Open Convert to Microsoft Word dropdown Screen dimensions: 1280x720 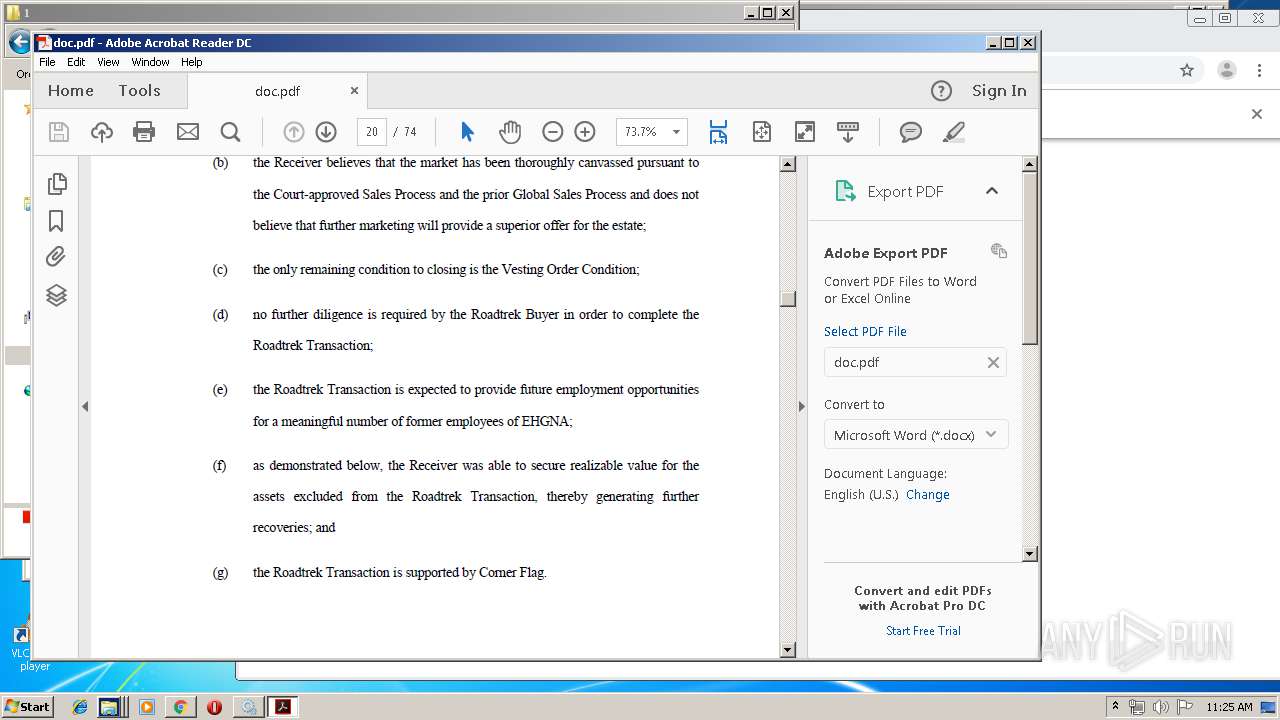pyautogui.click(x=916, y=435)
